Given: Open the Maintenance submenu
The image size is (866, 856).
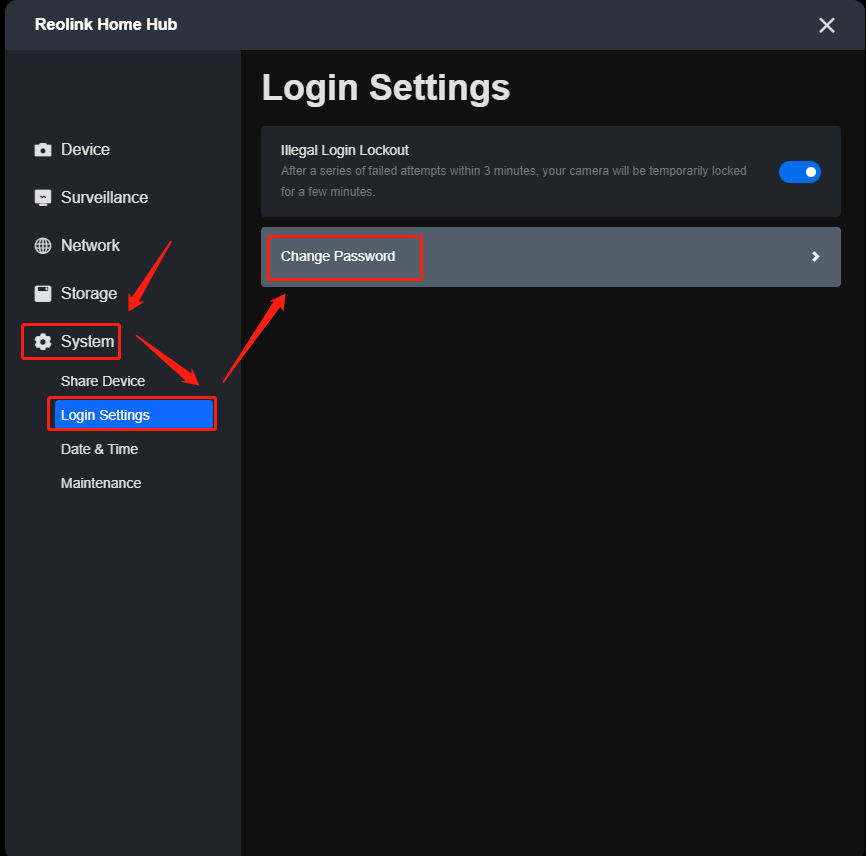Looking at the screenshot, I should pos(101,483).
